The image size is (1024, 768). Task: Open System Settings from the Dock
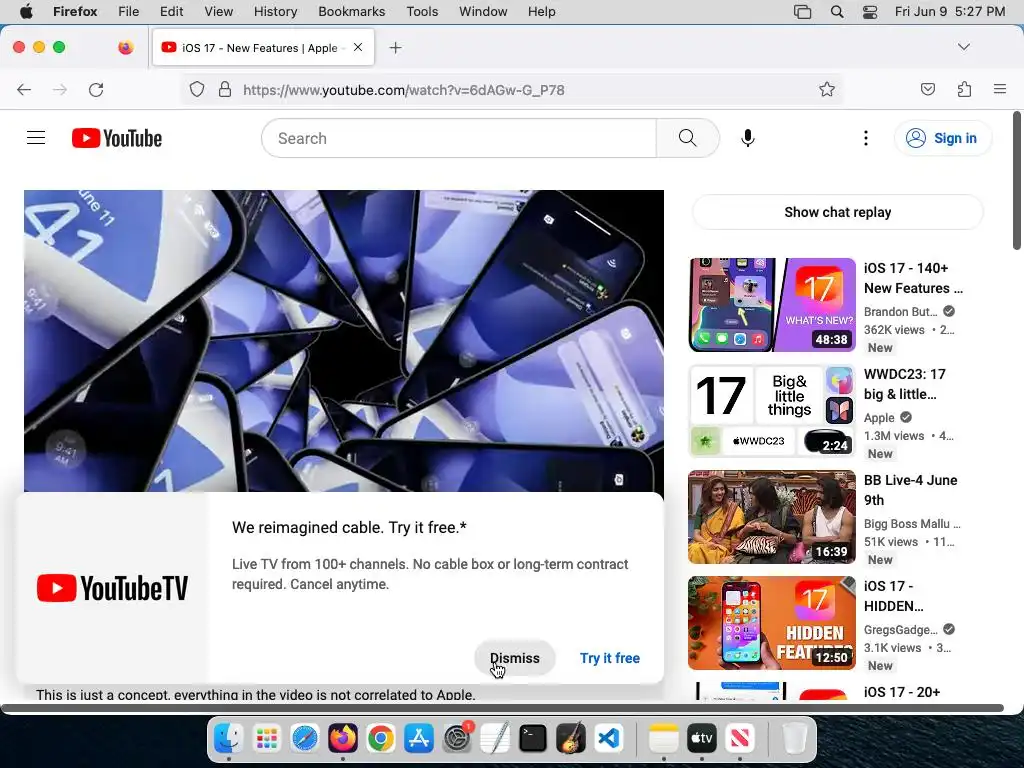tap(456, 739)
